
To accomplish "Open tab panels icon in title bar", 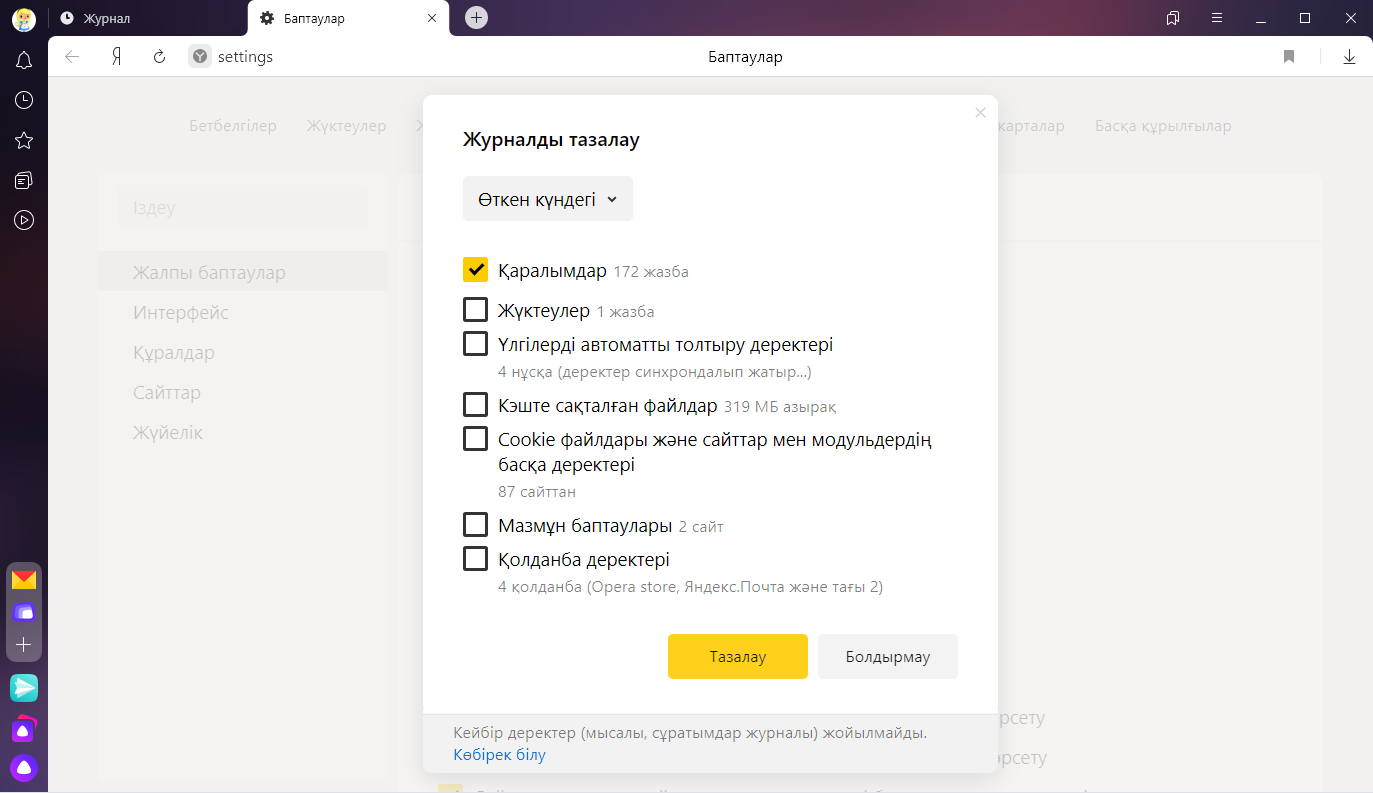I will pyautogui.click(x=1173, y=18).
